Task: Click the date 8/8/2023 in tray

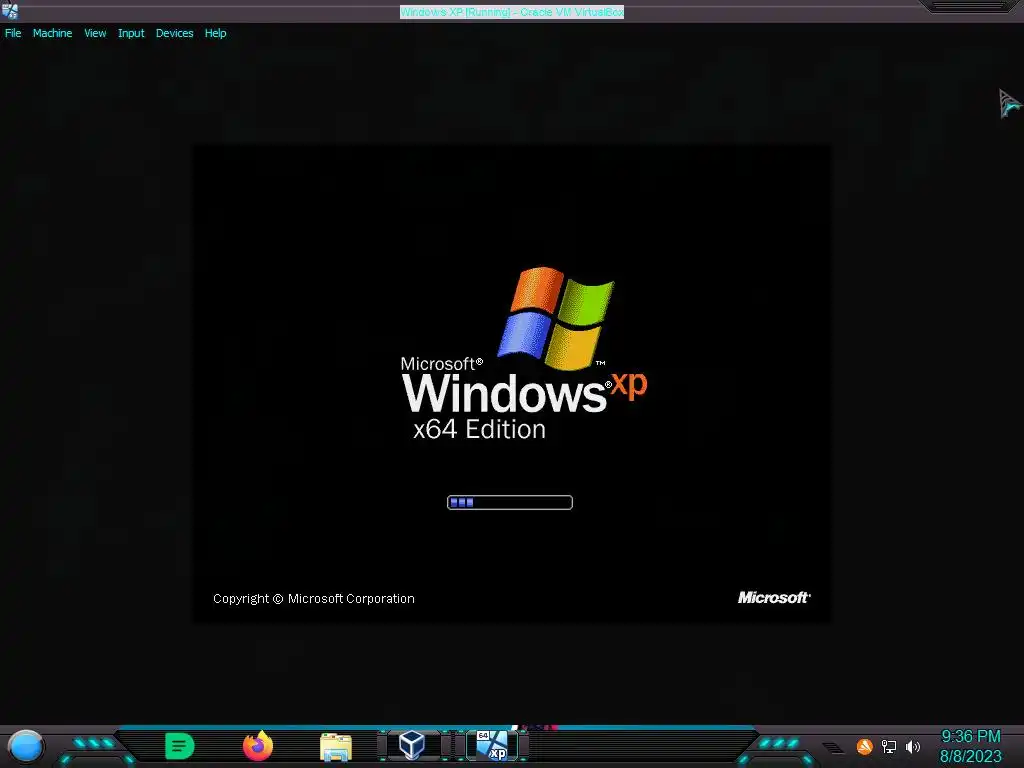Action: click(970, 756)
